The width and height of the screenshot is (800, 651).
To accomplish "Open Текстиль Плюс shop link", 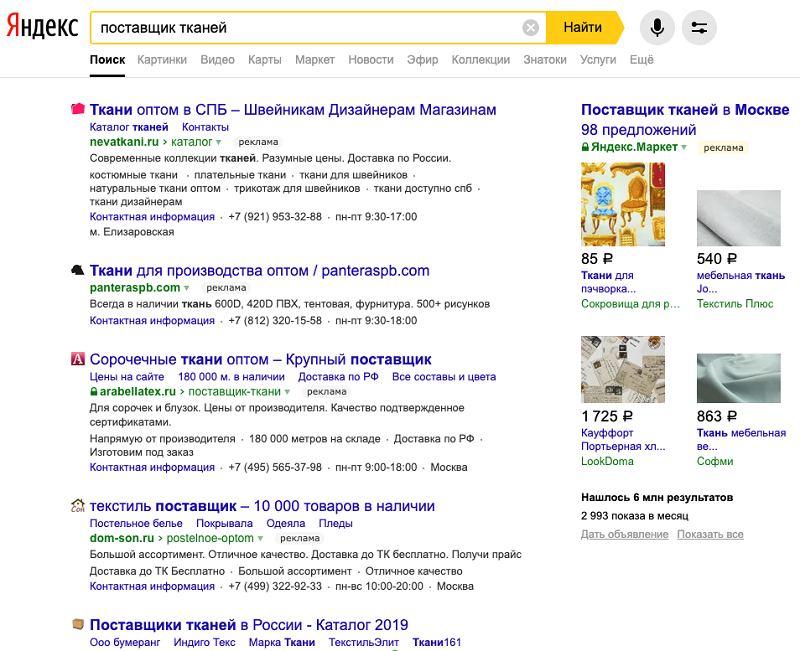I will tap(735, 304).
